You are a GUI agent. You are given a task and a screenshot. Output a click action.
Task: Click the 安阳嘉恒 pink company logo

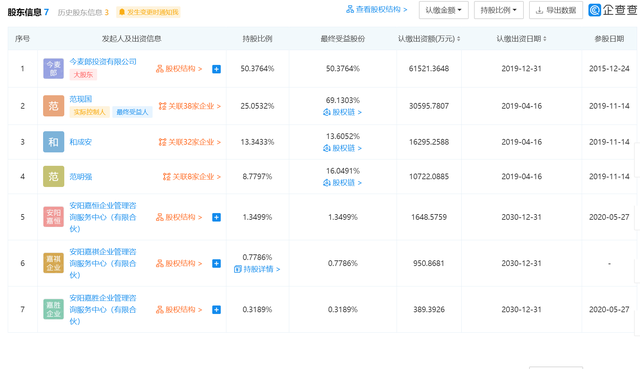[53, 217]
